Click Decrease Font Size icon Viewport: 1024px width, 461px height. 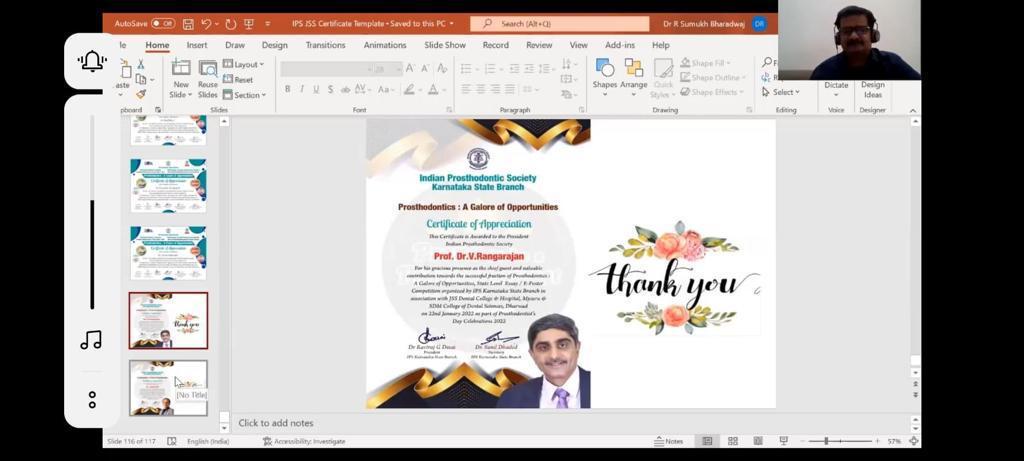tap(425, 69)
